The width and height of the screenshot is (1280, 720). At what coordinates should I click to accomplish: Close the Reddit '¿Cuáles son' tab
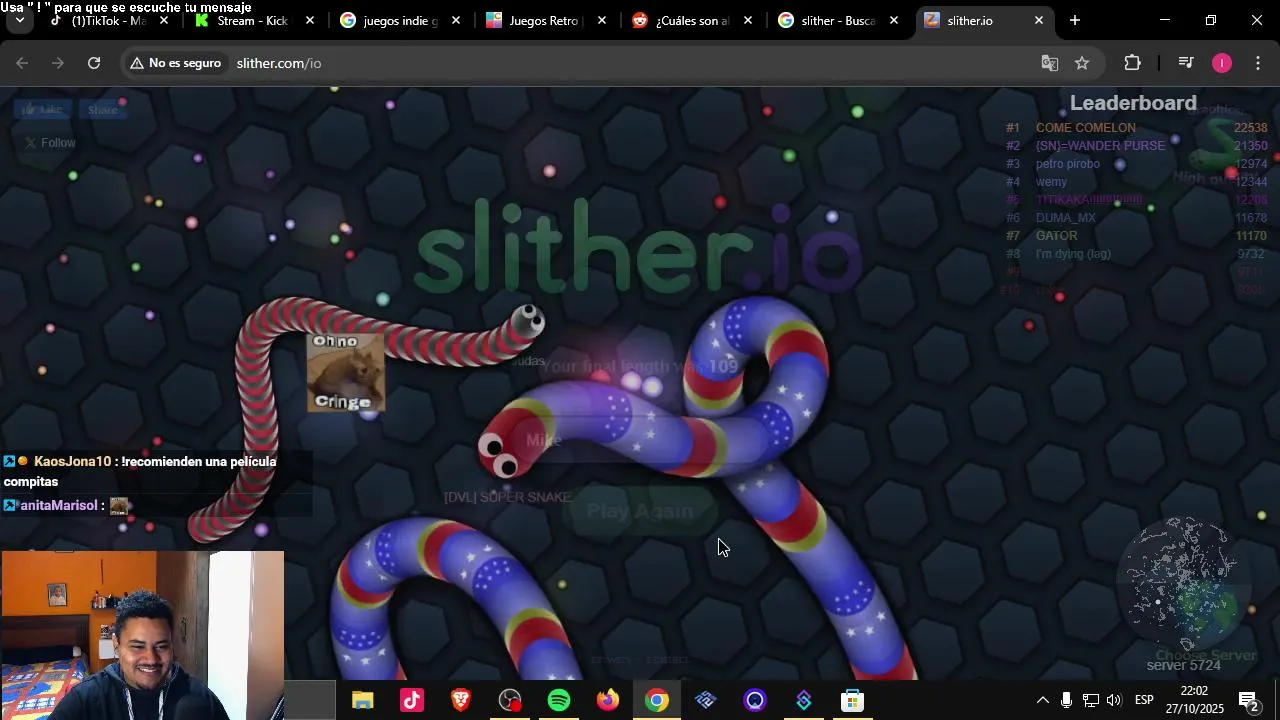point(748,20)
